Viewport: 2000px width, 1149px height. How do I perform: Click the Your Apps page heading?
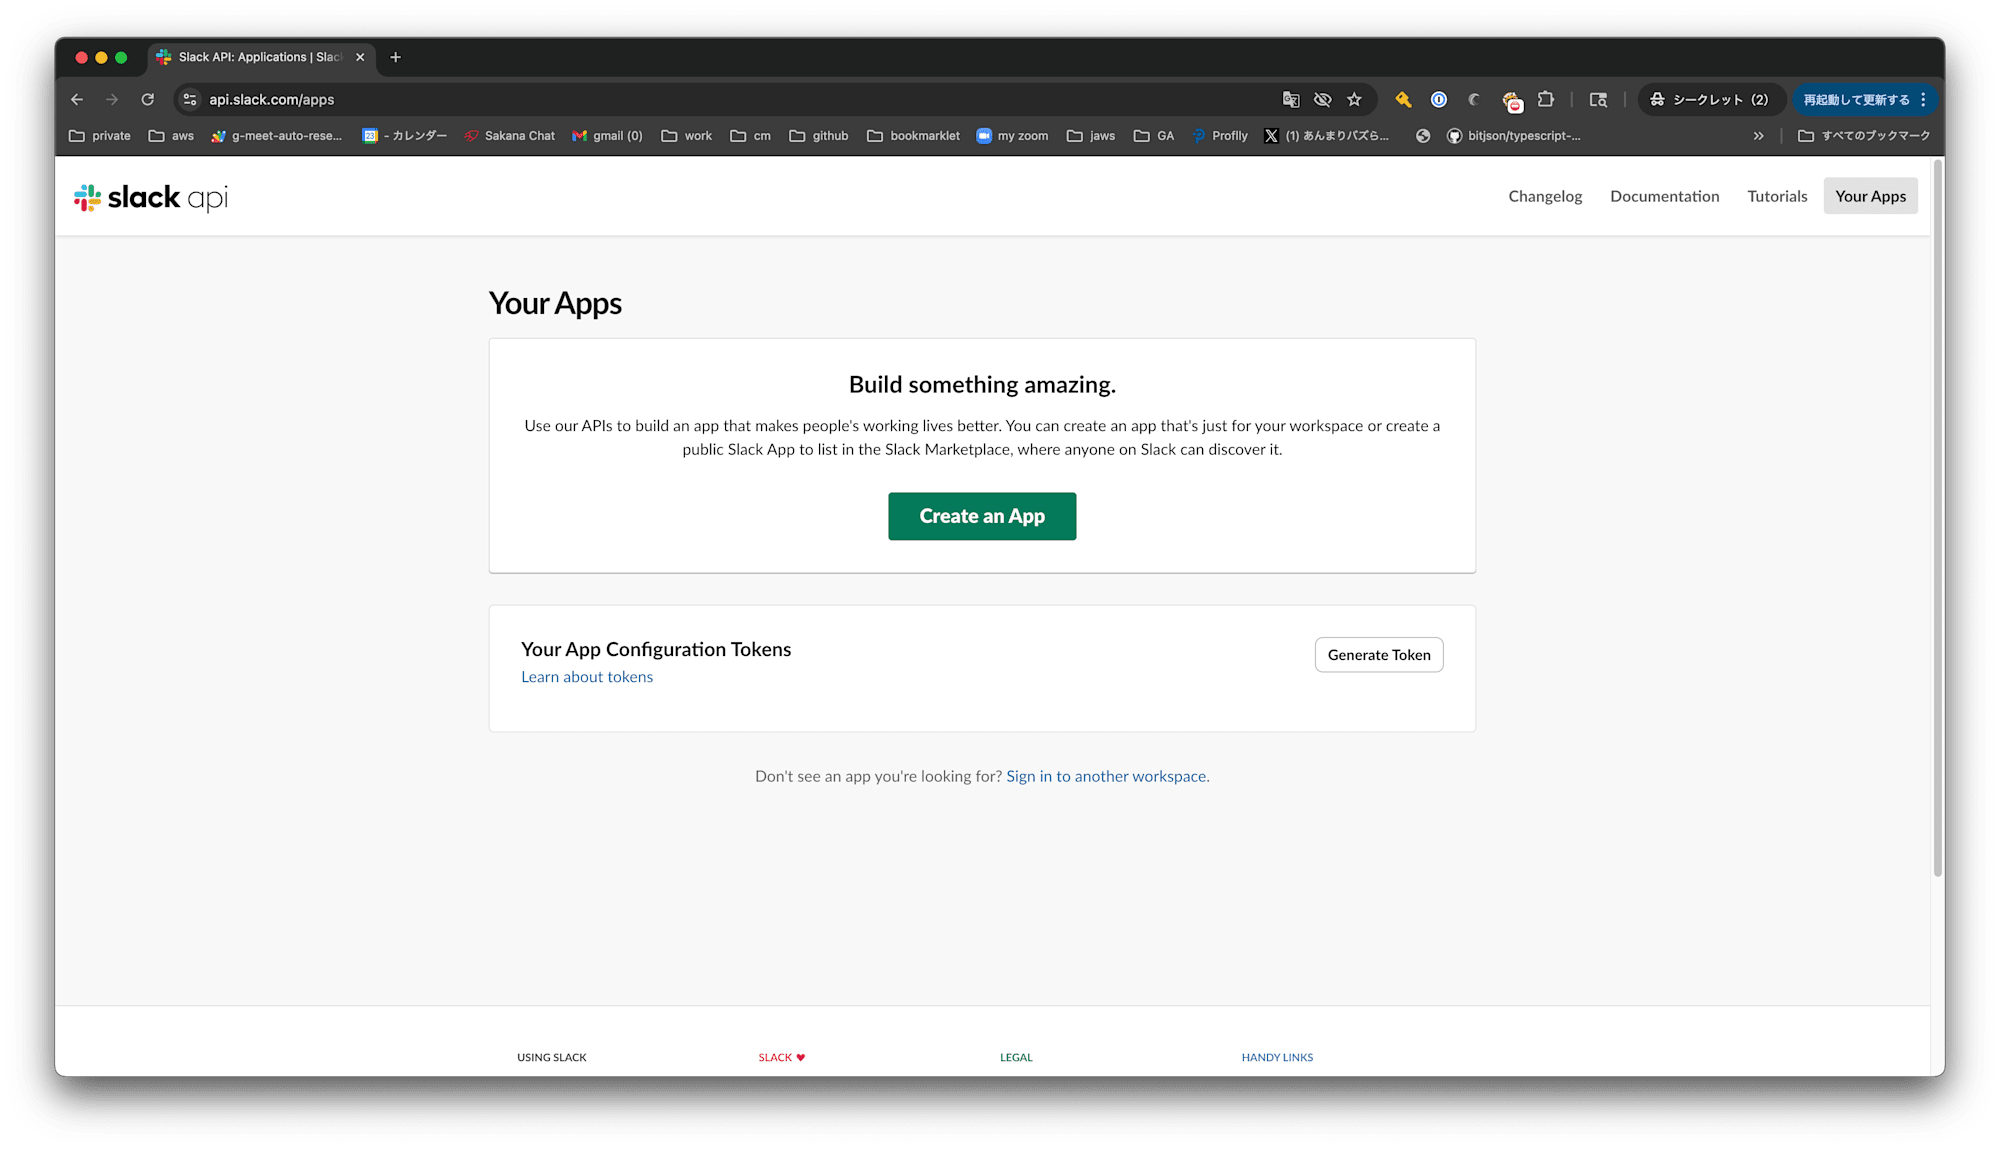(x=555, y=303)
